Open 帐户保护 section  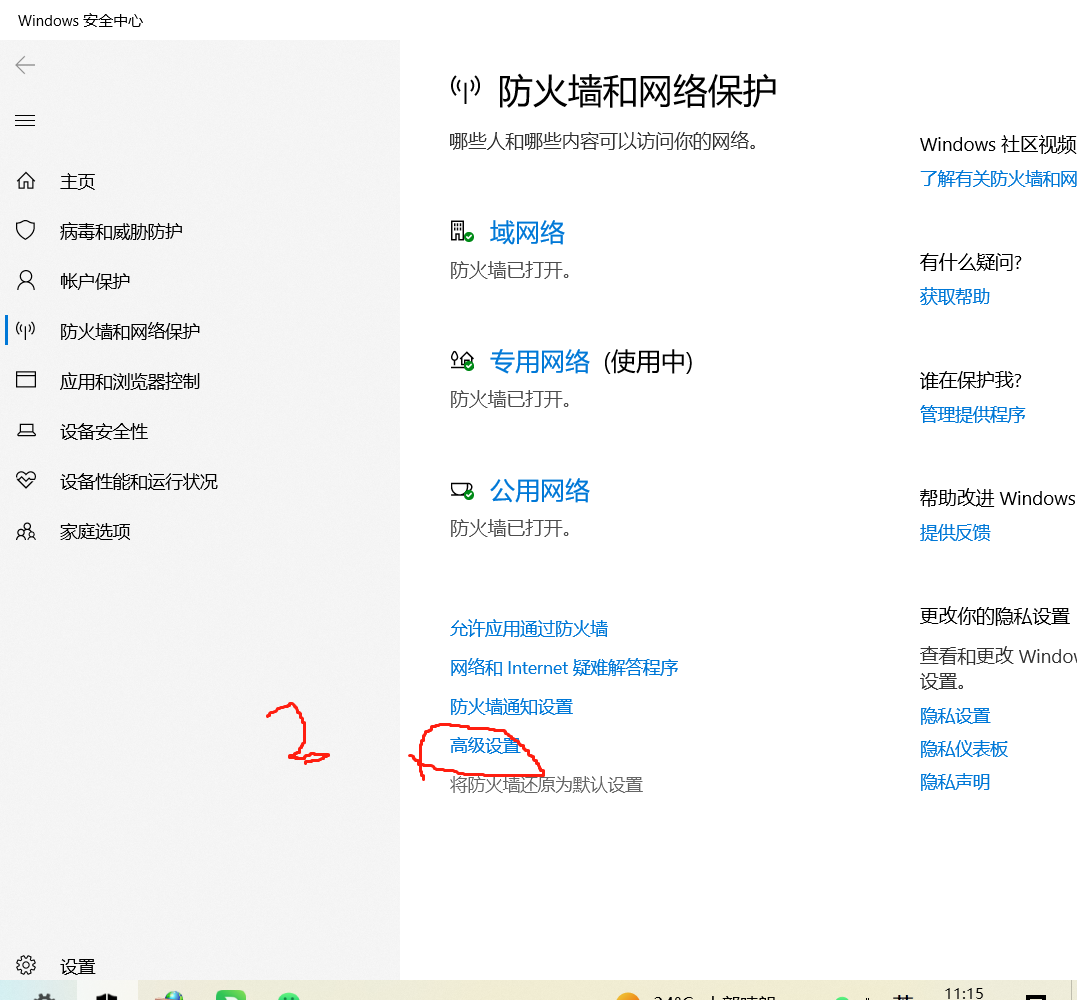coord(95,282)
